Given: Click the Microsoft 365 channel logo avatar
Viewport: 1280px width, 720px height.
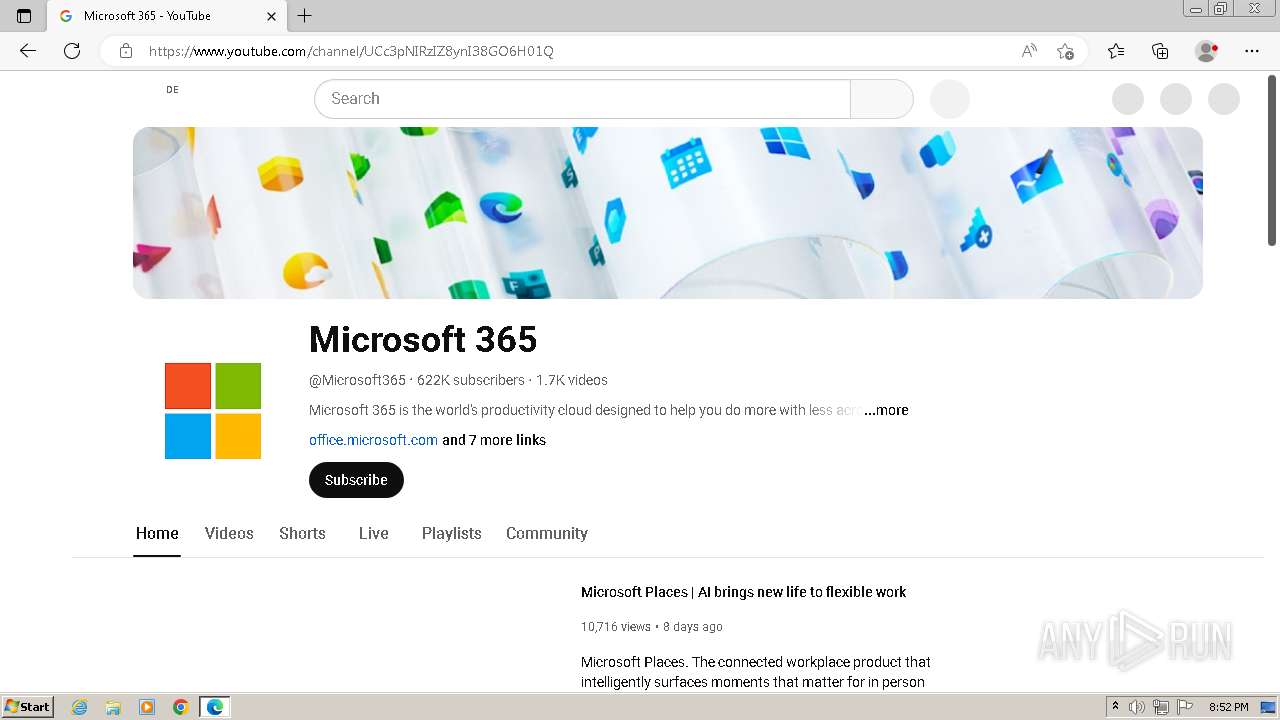Looking at the screenshot, I should (x=213, y=411).
